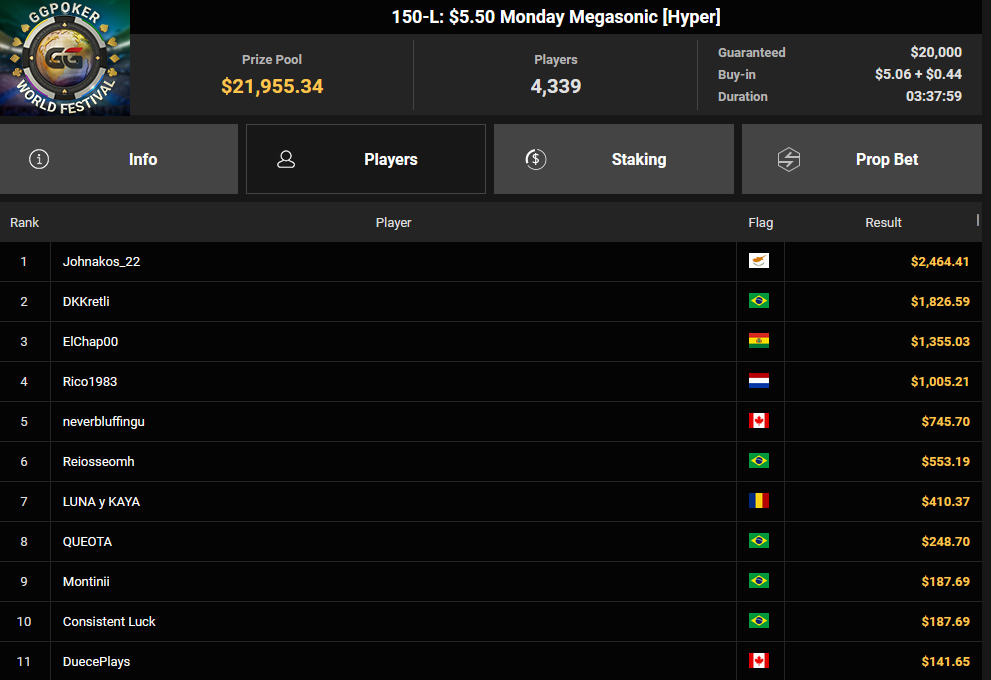Click the Bolivia flag for ElChap00
Screen dimensions: 991x680
759,341
